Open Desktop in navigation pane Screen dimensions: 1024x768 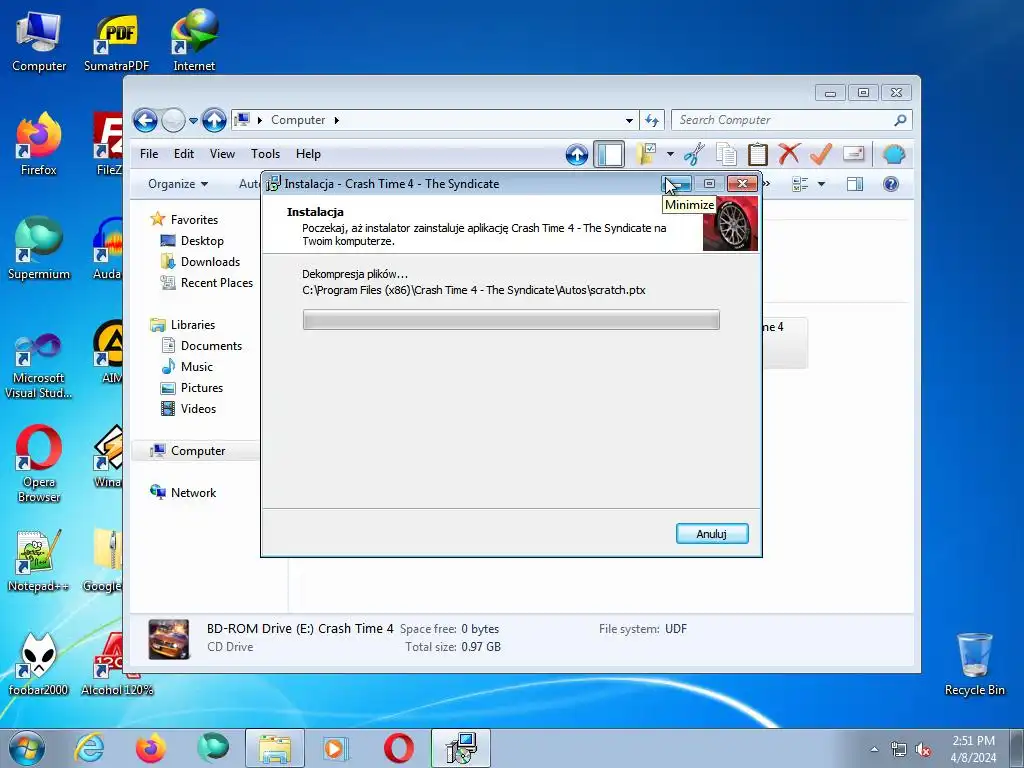[x=202, y=241]
